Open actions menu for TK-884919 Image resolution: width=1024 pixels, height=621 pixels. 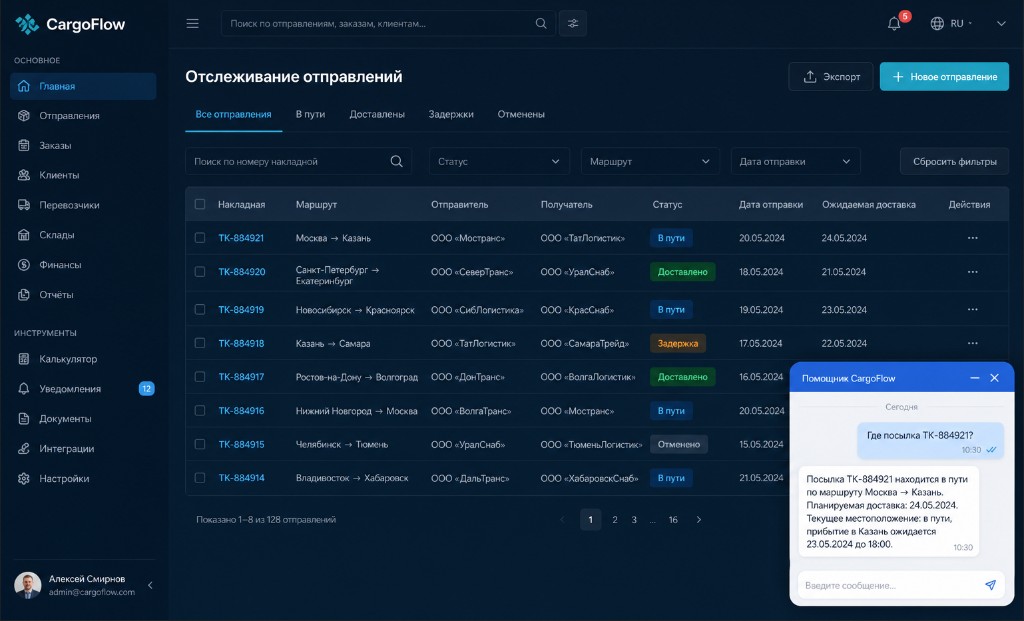pos(972,310)
